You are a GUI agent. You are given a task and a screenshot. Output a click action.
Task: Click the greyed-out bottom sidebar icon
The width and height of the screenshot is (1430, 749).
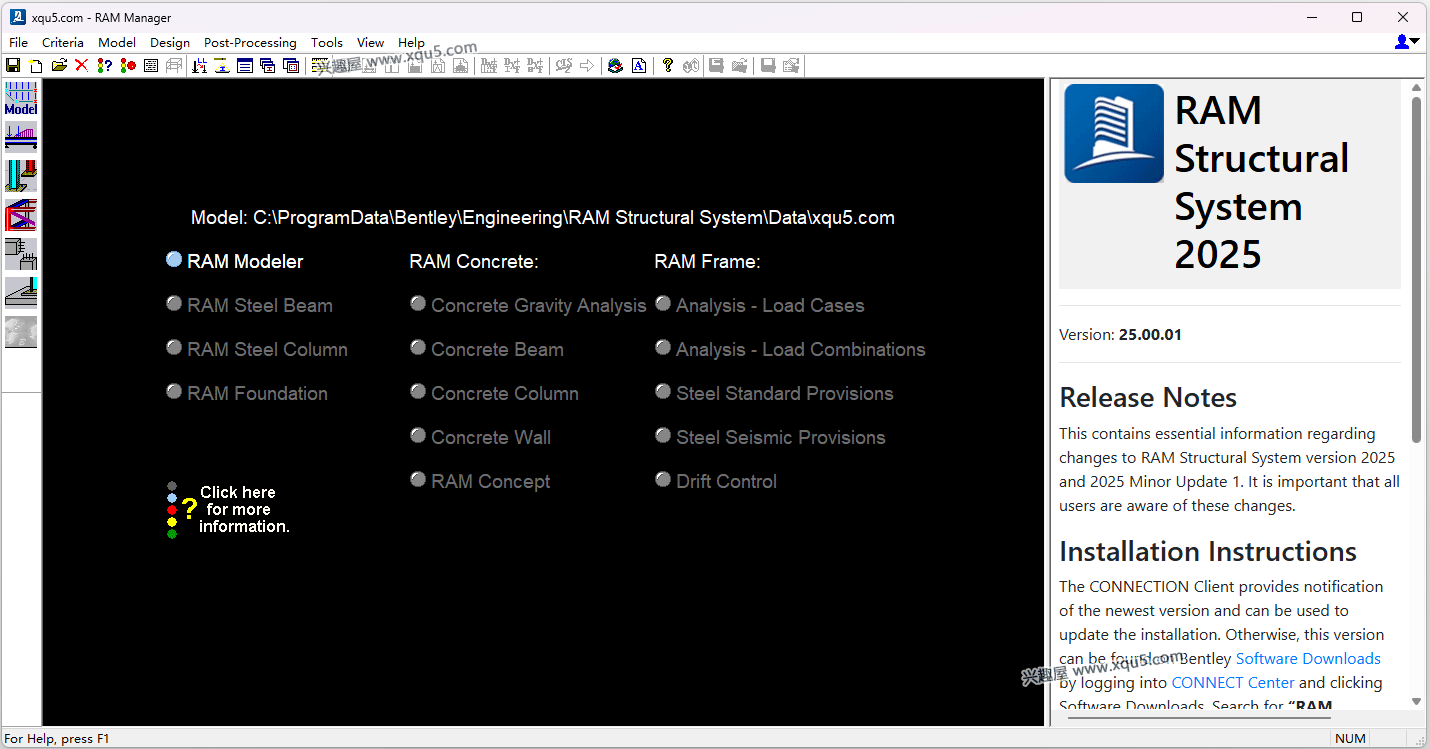(x=21, y=332)
